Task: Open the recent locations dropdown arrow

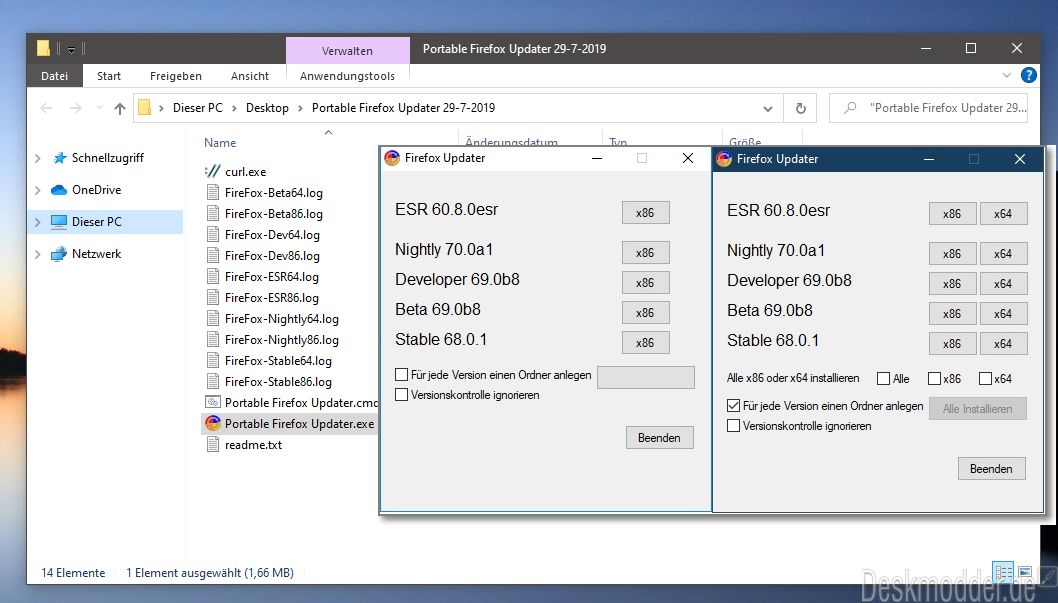Action: 99,108
